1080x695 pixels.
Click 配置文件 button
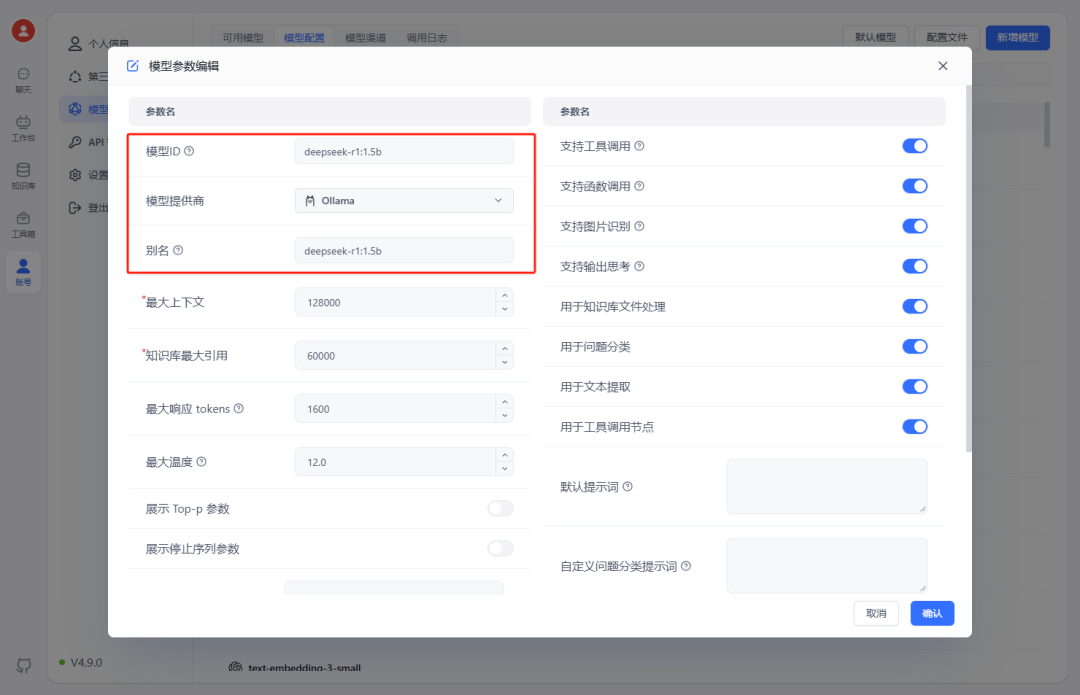[946, 37]
